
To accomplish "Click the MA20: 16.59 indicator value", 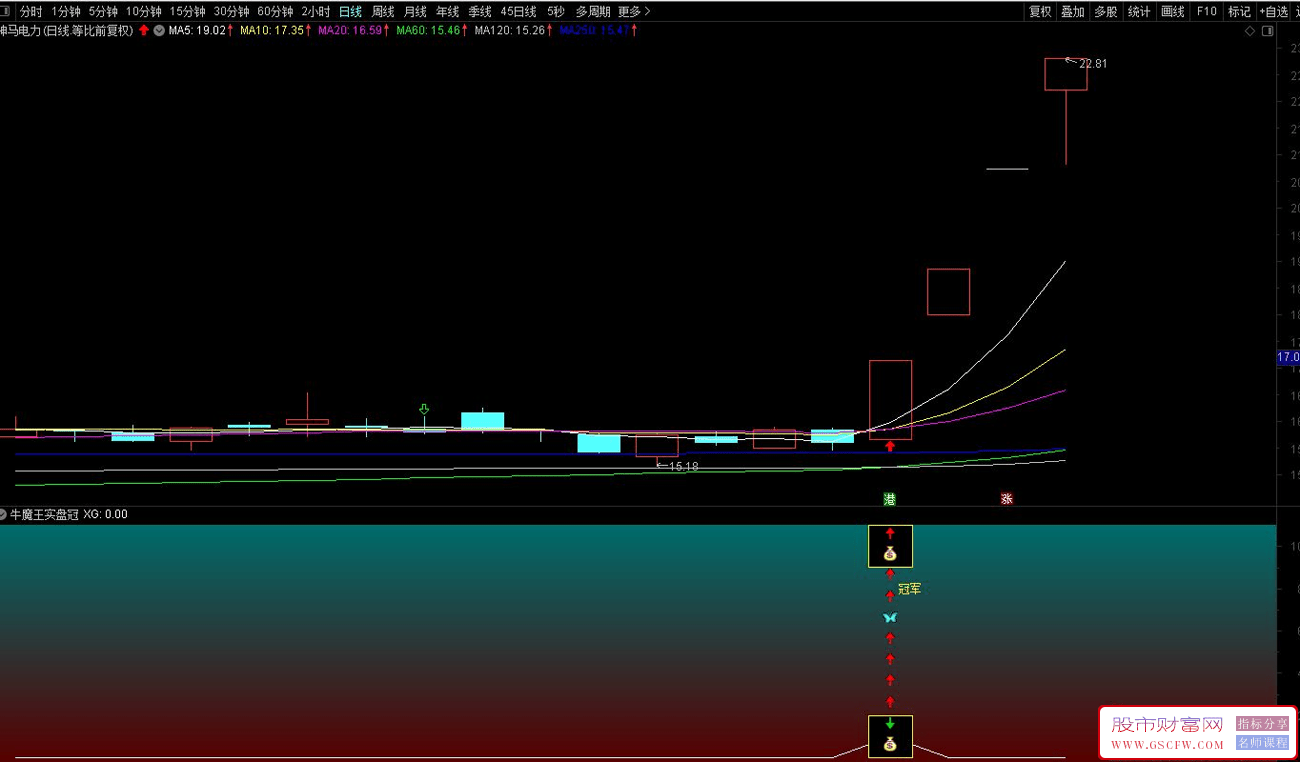I will [350, 30].
